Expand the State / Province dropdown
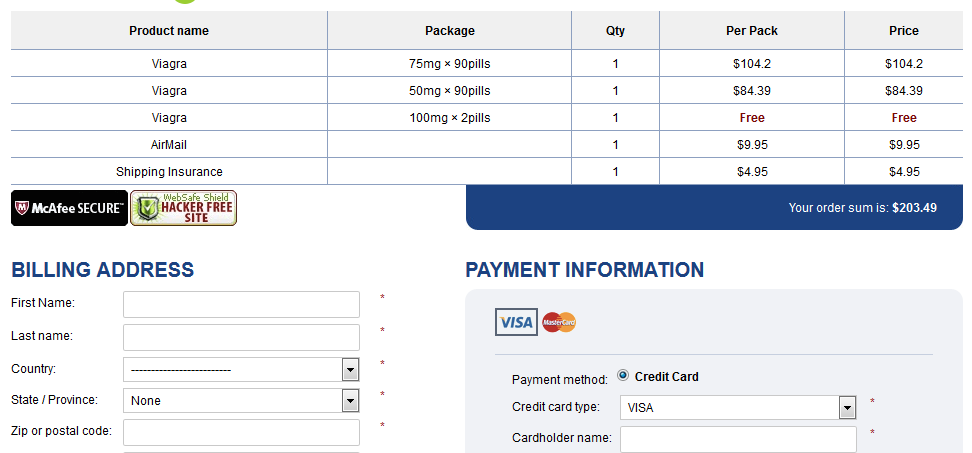The height and width of the screenshot is (453, 972). click(241, 400)
